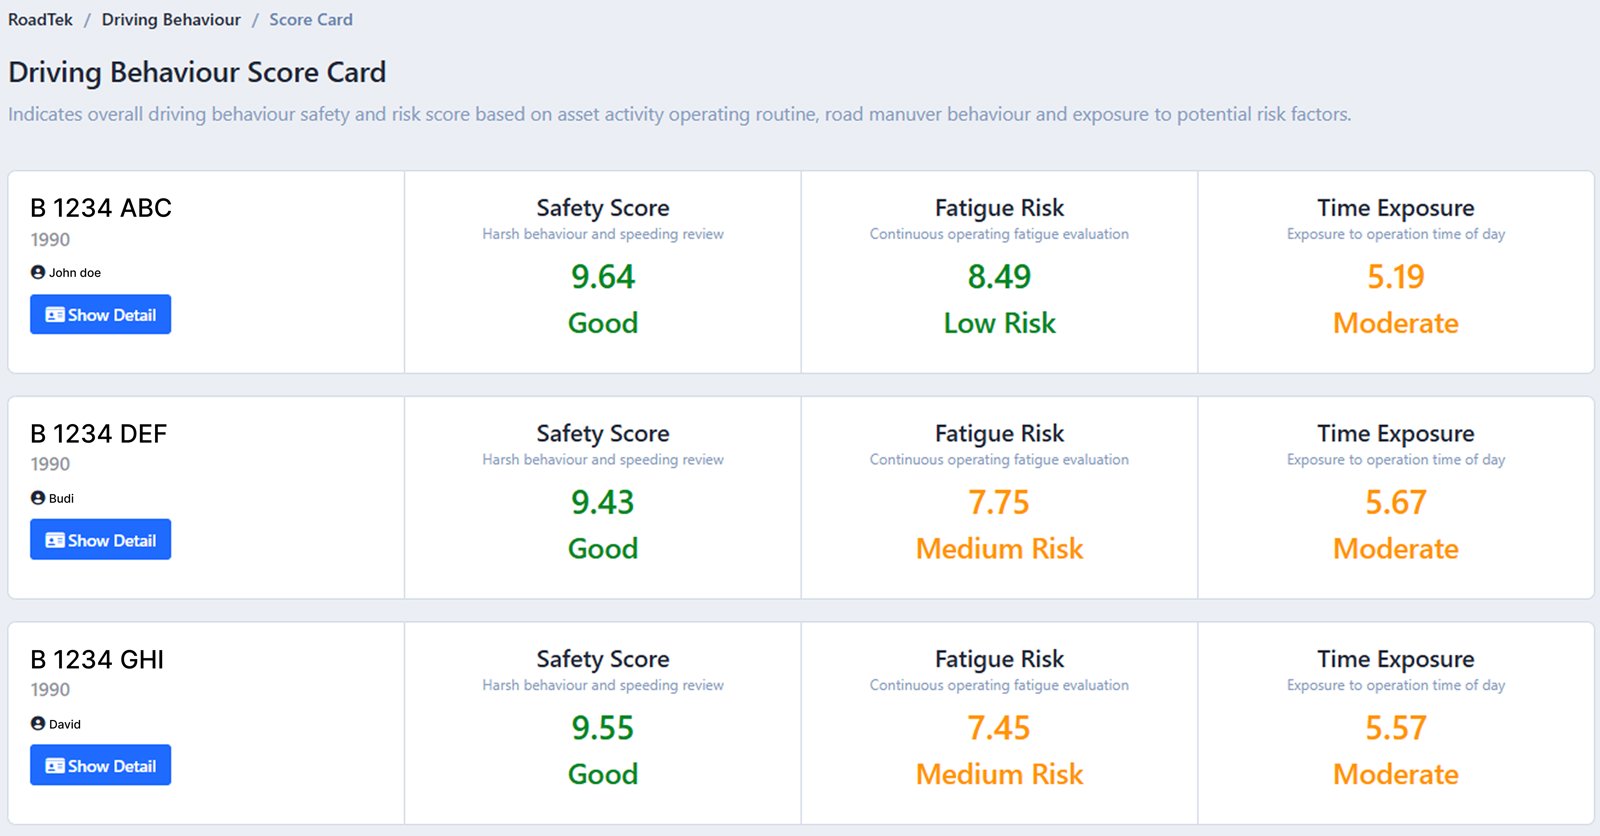The height and width of the screenshot is (836, 1600).
Task: Go to RoadTek breadcrumb link
Action: (x=40, y=20)
